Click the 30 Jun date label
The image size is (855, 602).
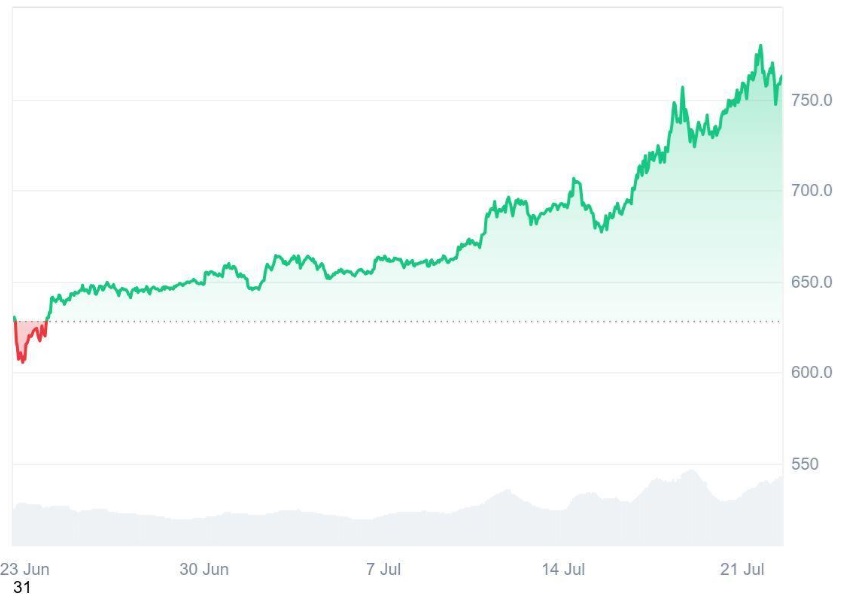click(204, 568)
